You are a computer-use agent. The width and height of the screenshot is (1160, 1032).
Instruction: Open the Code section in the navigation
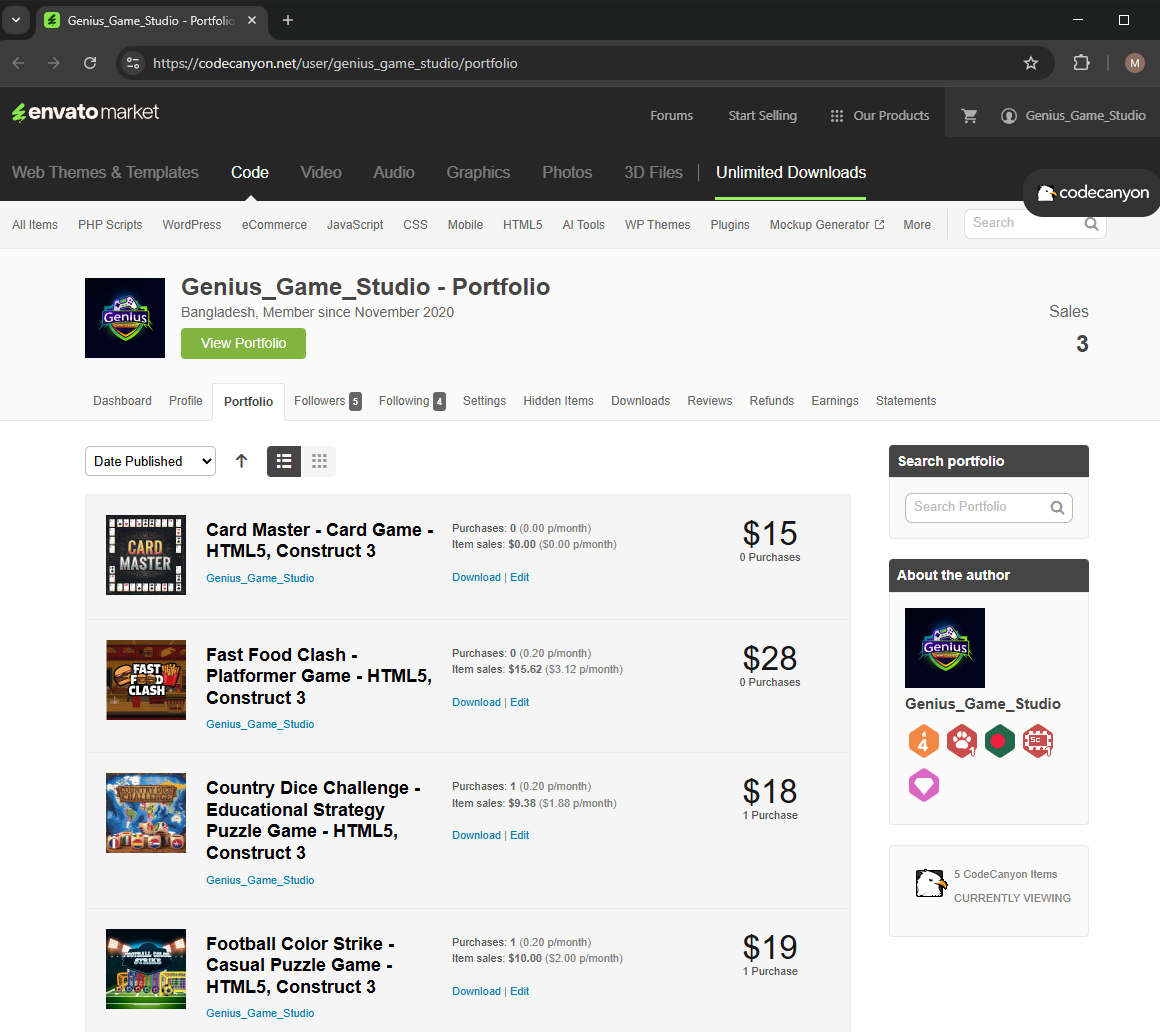pos(249,172)
